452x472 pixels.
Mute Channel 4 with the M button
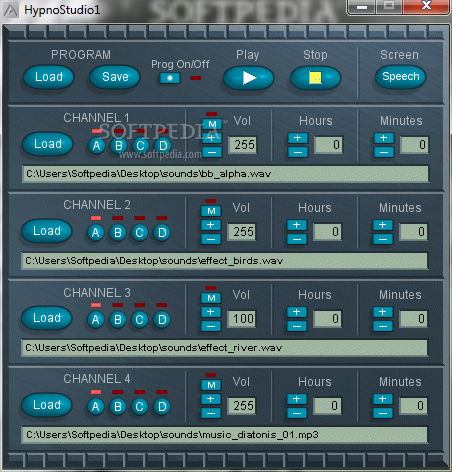click(x=211, y=385)
